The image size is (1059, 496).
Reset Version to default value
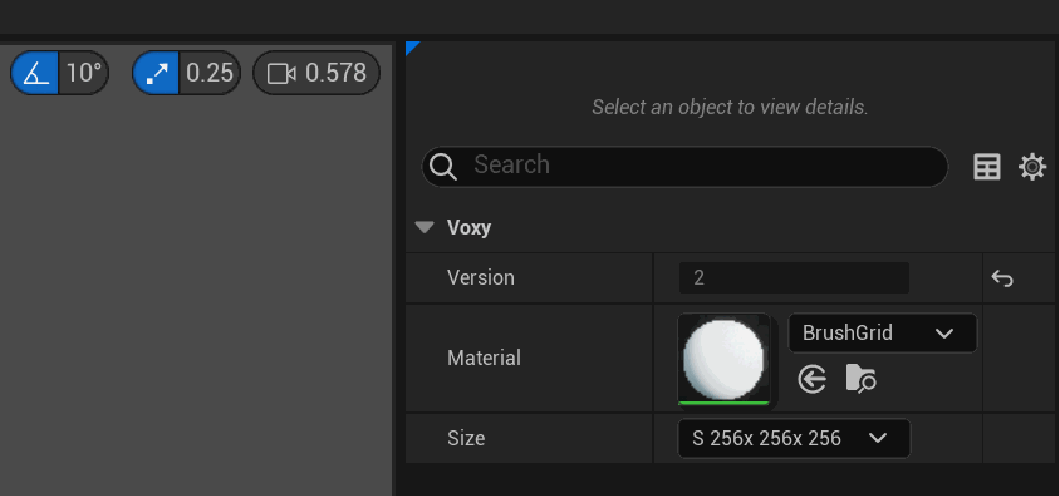click(1002, 279)
